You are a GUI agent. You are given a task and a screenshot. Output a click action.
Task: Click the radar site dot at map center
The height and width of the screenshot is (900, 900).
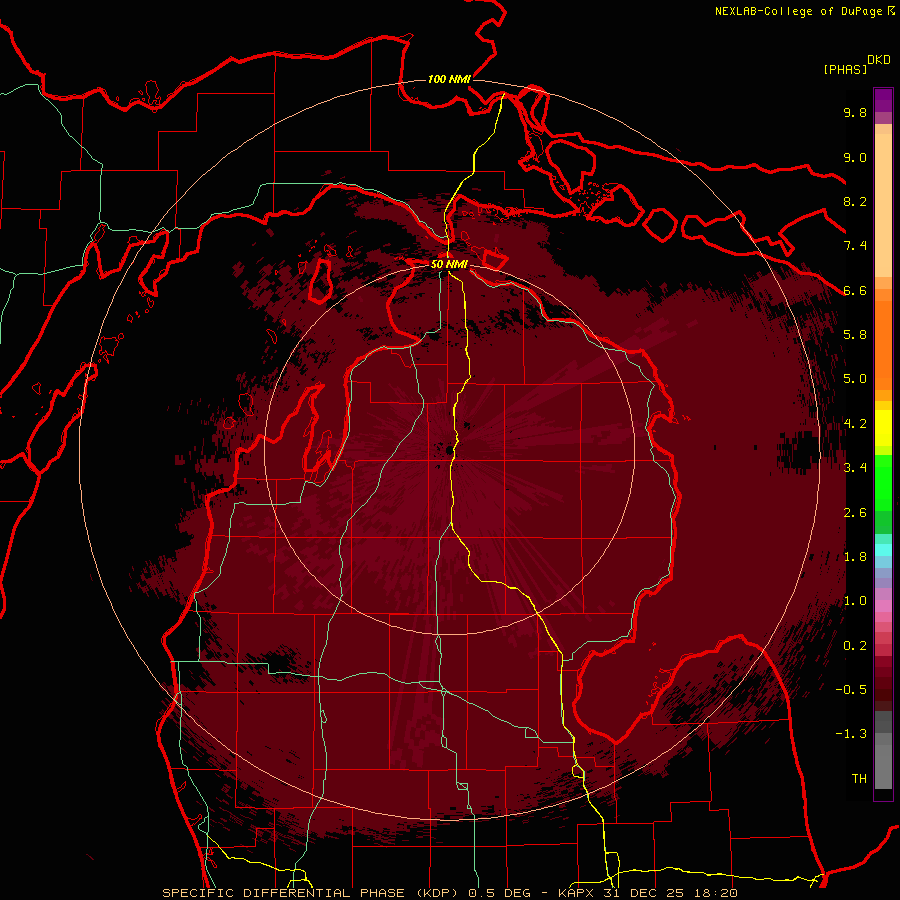[x=448, y=450]
